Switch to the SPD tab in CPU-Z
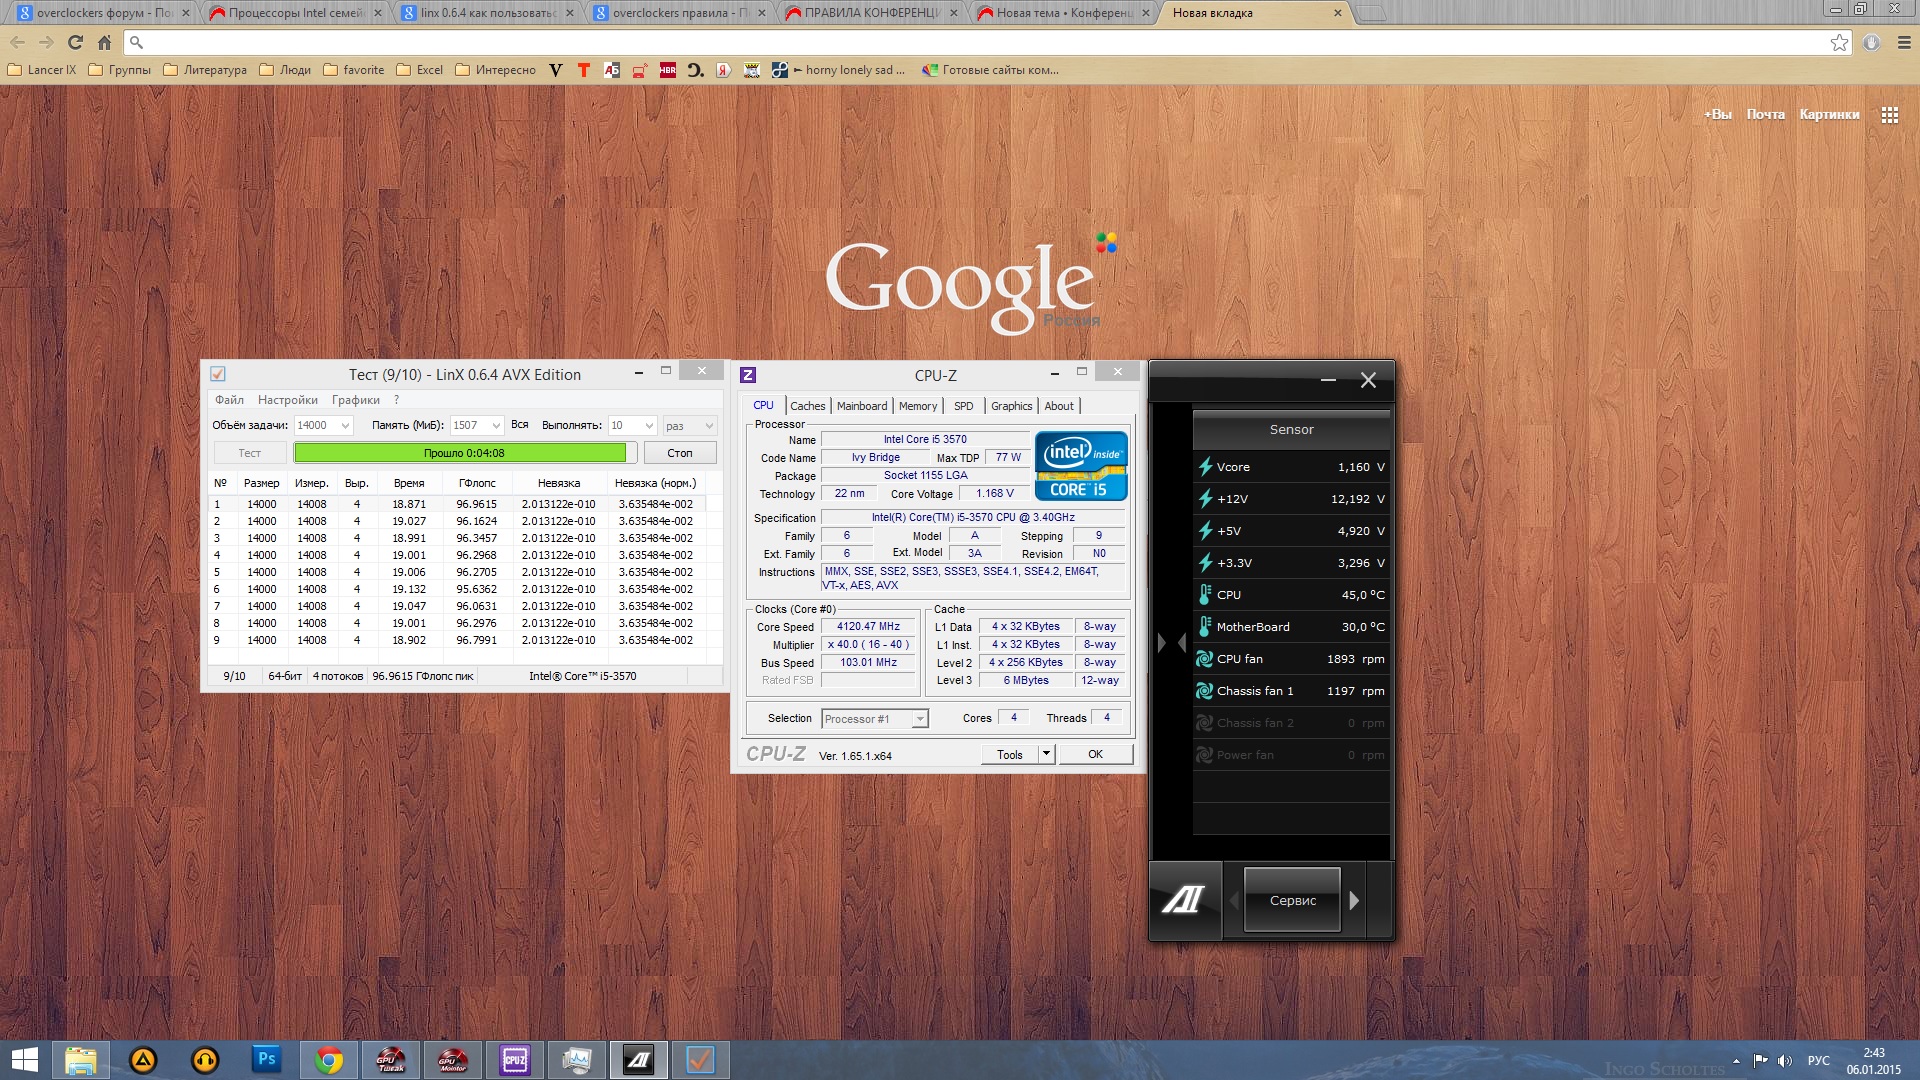This screenshot has width=1920, height=1080. [x=963, y=406]
